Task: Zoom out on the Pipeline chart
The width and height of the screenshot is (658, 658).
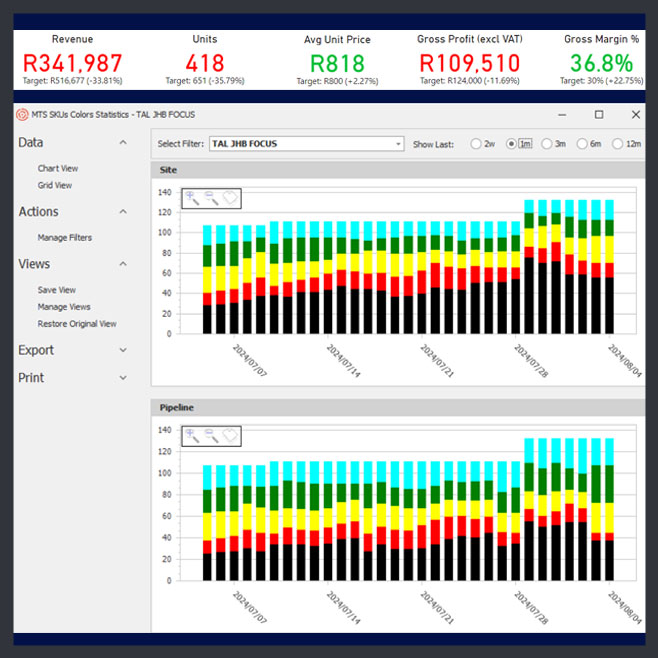Action: point(211,435)
